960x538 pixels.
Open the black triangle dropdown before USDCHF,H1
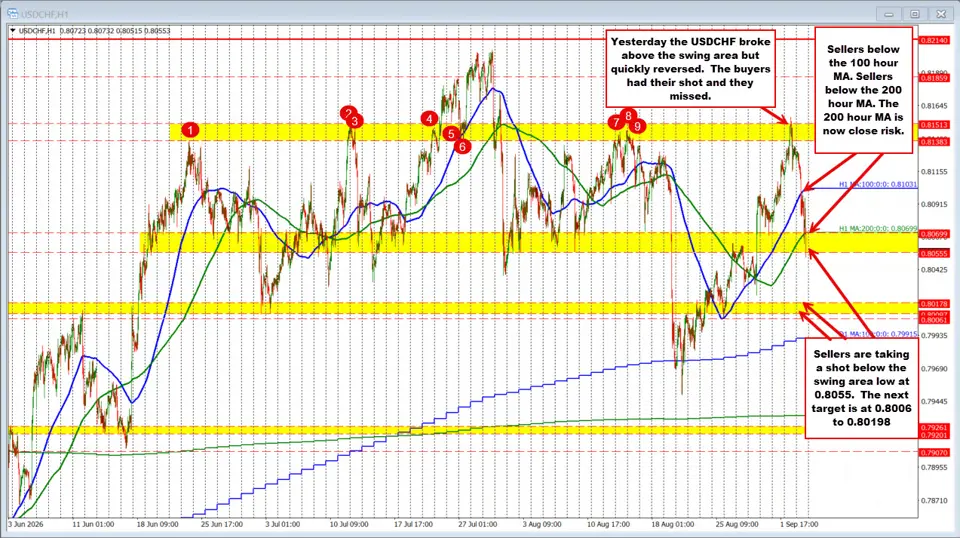click(x=13, y=31)
